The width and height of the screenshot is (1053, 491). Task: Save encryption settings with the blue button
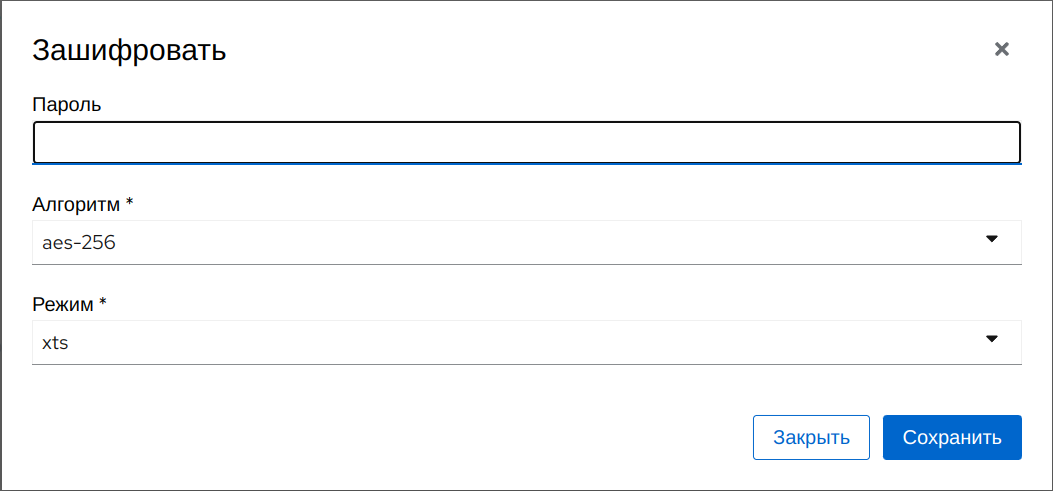(x=951, y=438)
